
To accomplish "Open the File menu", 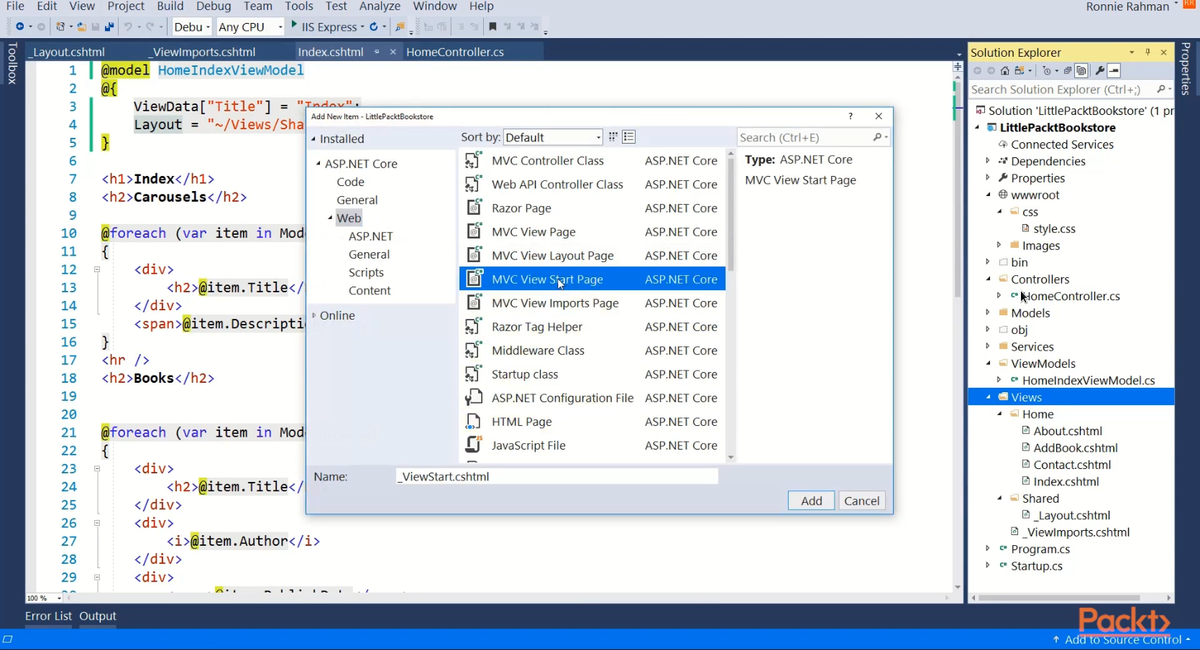I will tap(15, 6).
